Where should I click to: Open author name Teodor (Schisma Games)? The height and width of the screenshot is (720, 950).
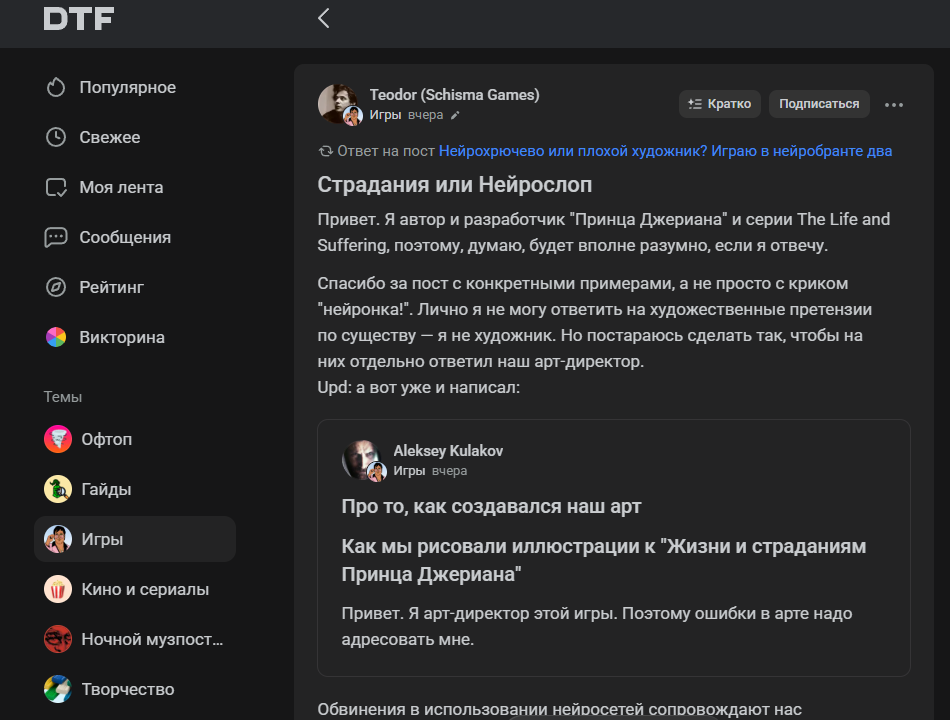pyautogui.click(x=454, y=95)
